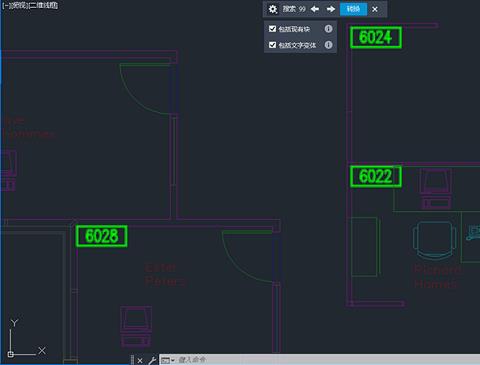The height and width of the screenshot is (365, 480).
Task: Open the view controls menu in viewport label
Action: pyautogui.click(x=19, y=5)
